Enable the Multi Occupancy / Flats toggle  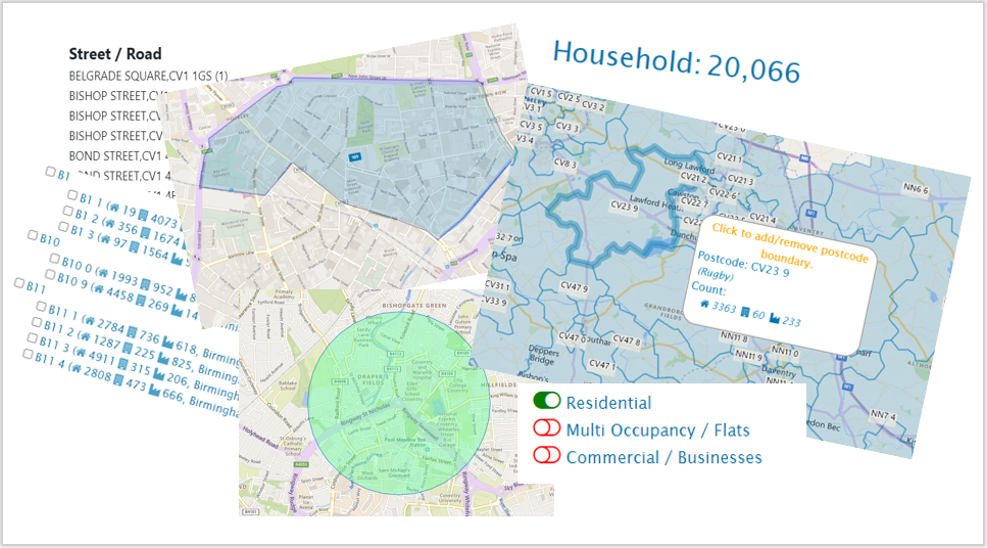coord(547,429)
